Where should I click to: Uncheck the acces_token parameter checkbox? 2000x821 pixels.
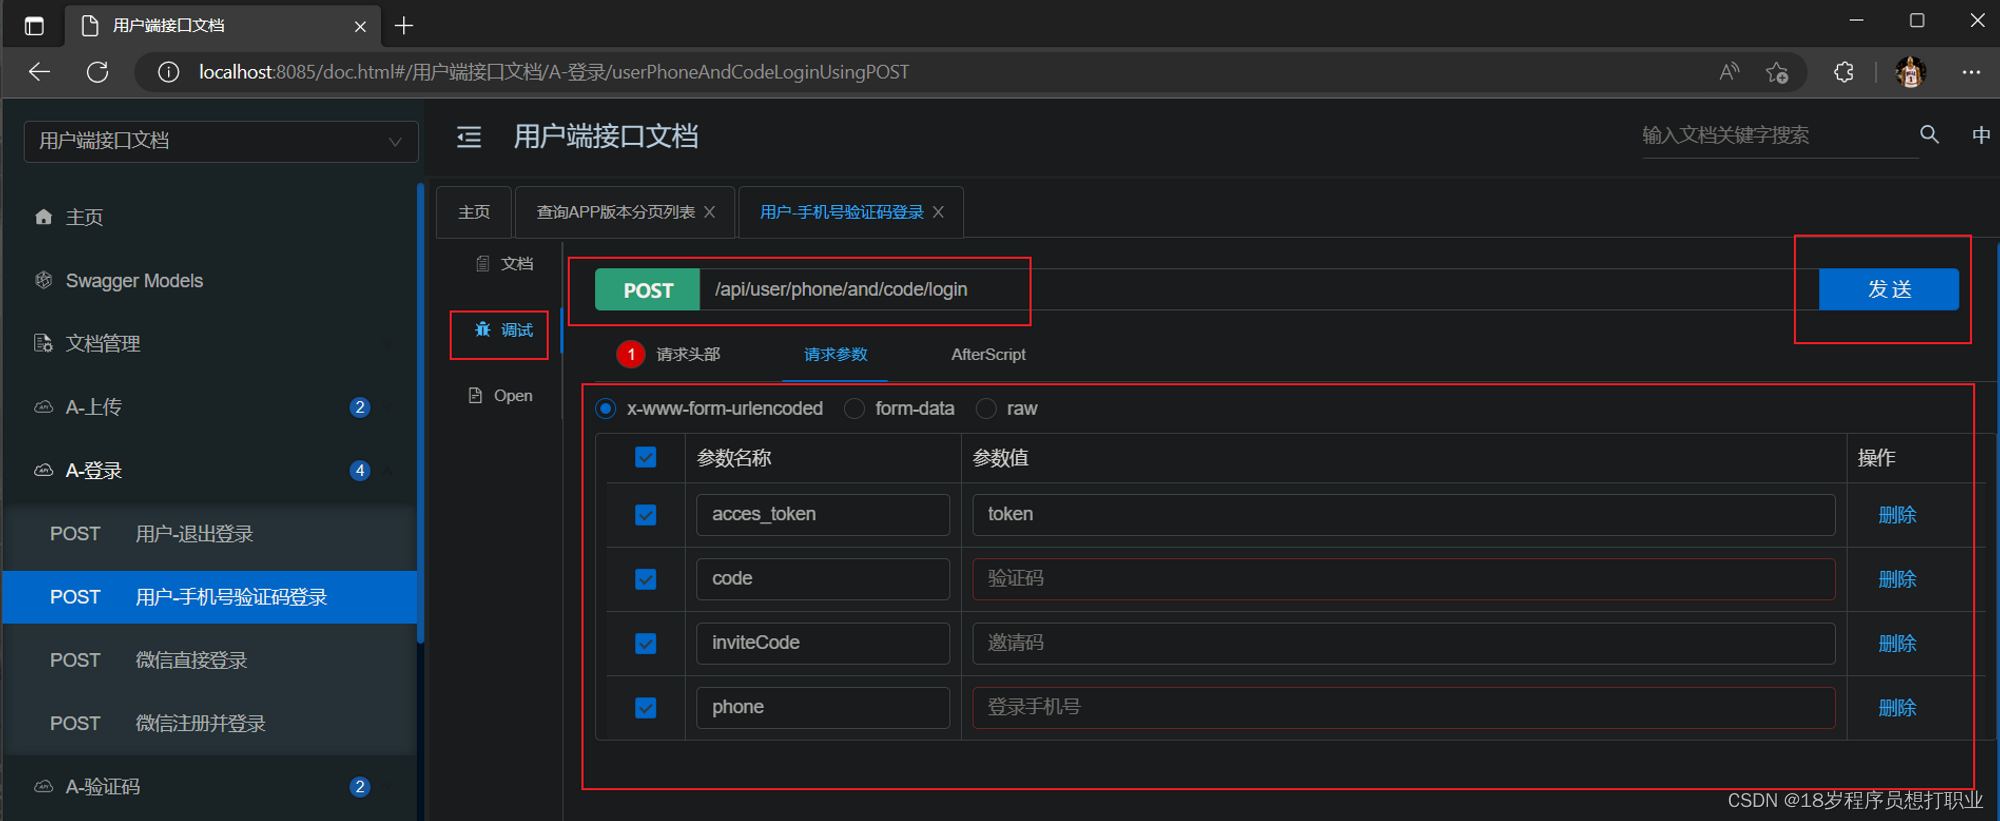[646, 515]
